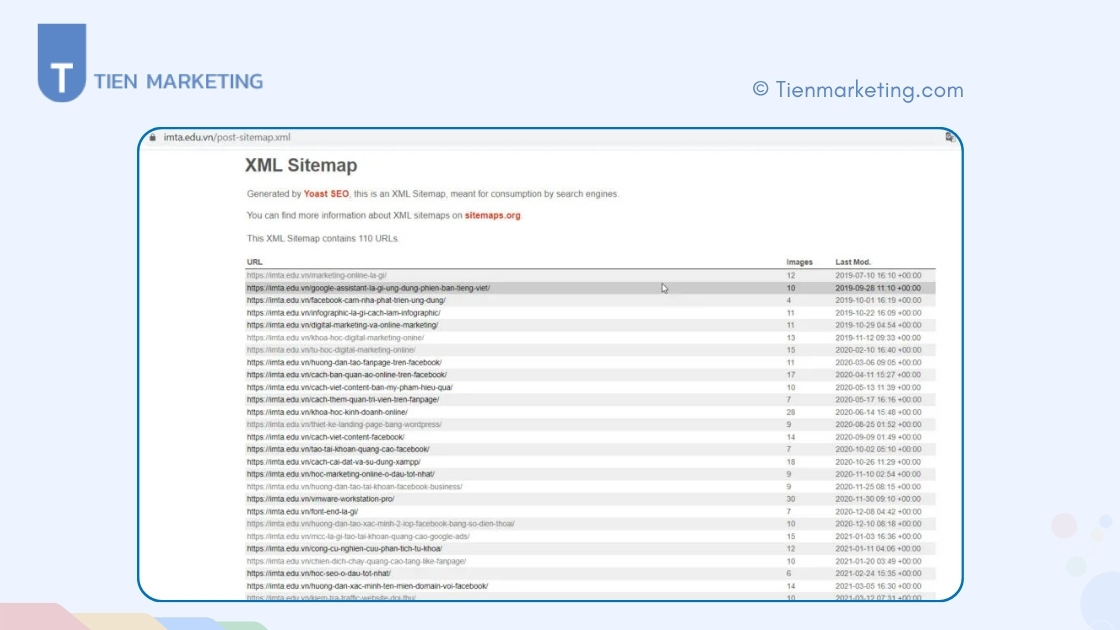Open the marketing-online-la-gi URL

pos(316,275)
